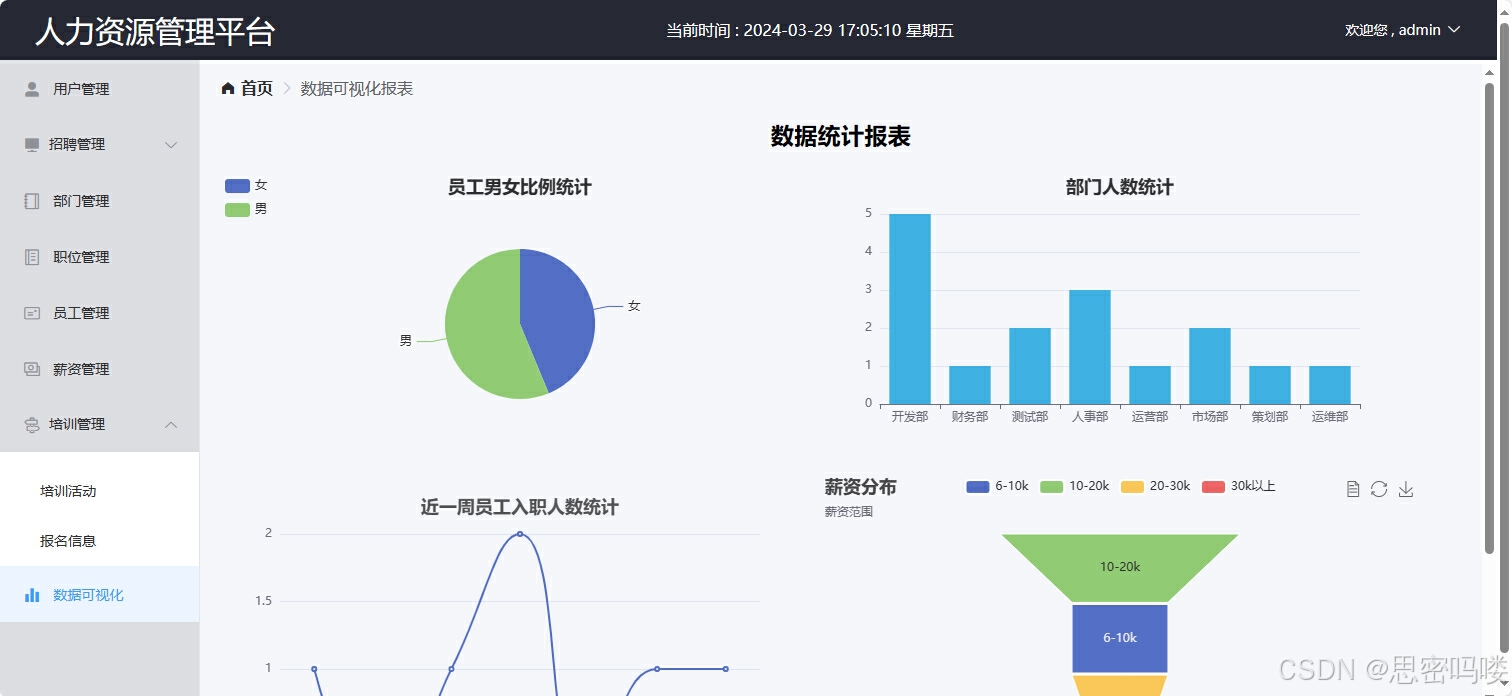
Task: Click the 开发部 bar
Action: [x=910, y=309]
